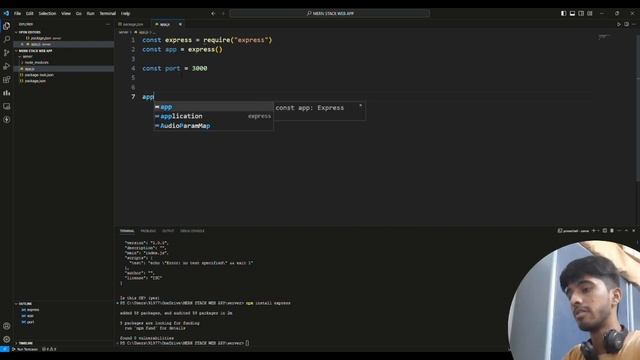Switch to the Debug Console panel tab
The width and height of the screenshot is (640, 360).
click(192, 231)
